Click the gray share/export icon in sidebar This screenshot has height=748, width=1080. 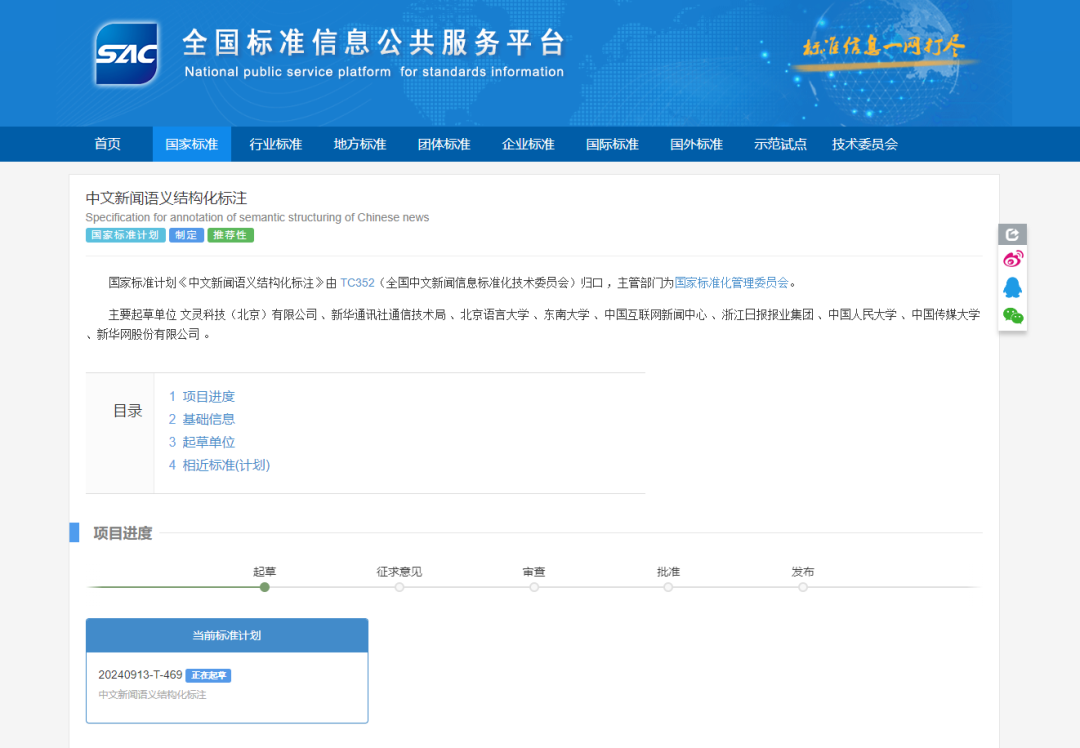coord(1013,233)
